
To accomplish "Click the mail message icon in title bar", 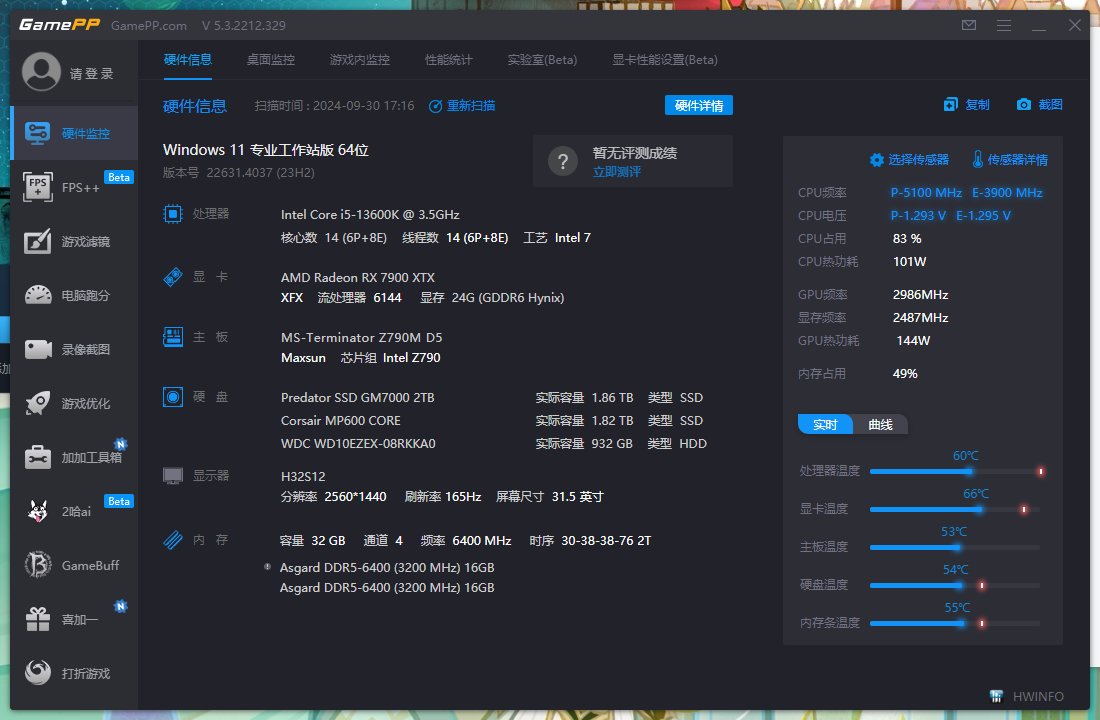I will point(969,25).
